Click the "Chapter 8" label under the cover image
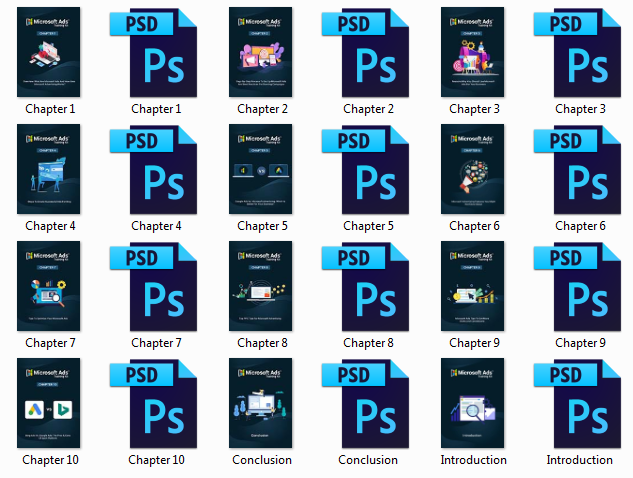633x478 pixels. [262, 343]
